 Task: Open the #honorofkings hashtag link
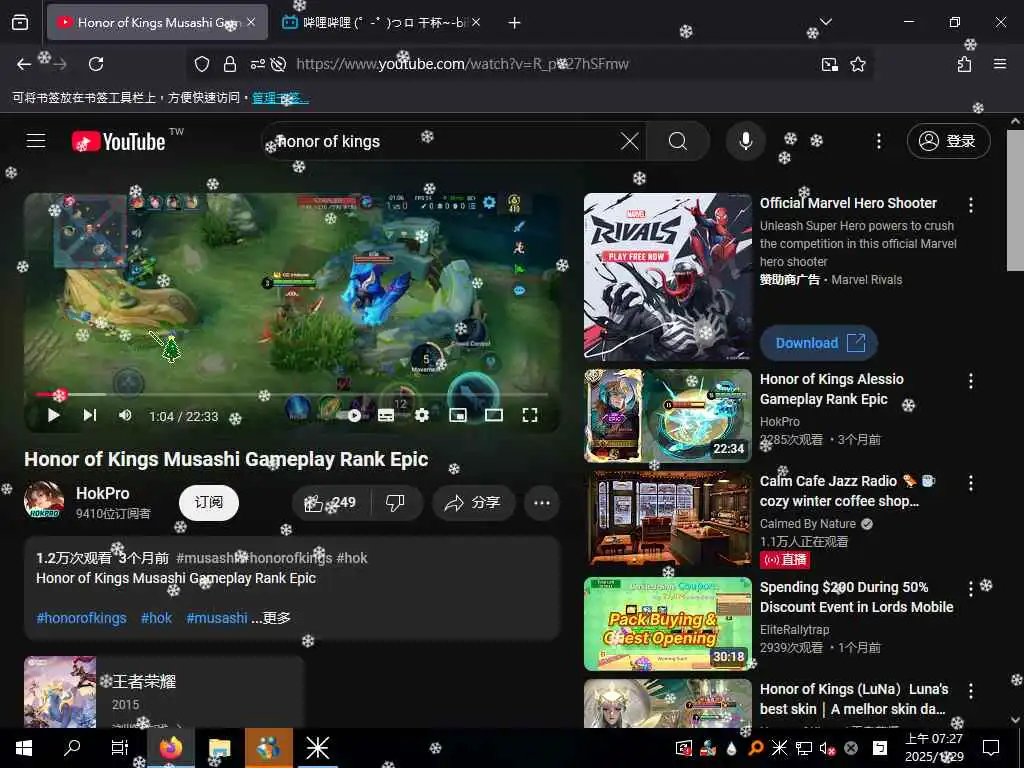point(82,618)
